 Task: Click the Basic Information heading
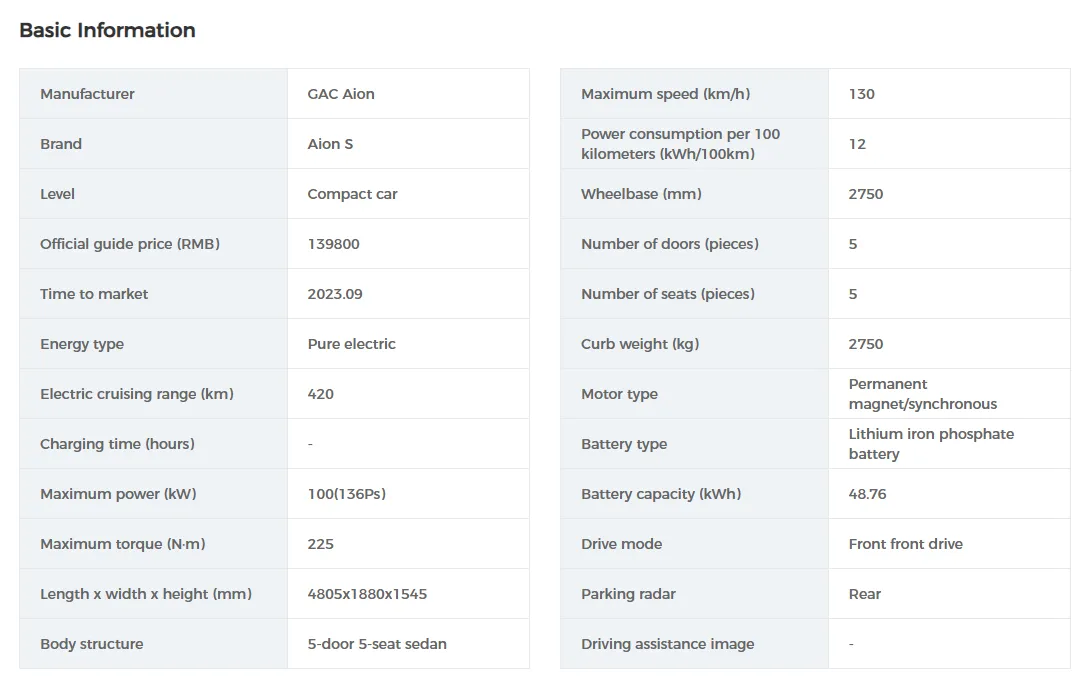pos(107,30)
